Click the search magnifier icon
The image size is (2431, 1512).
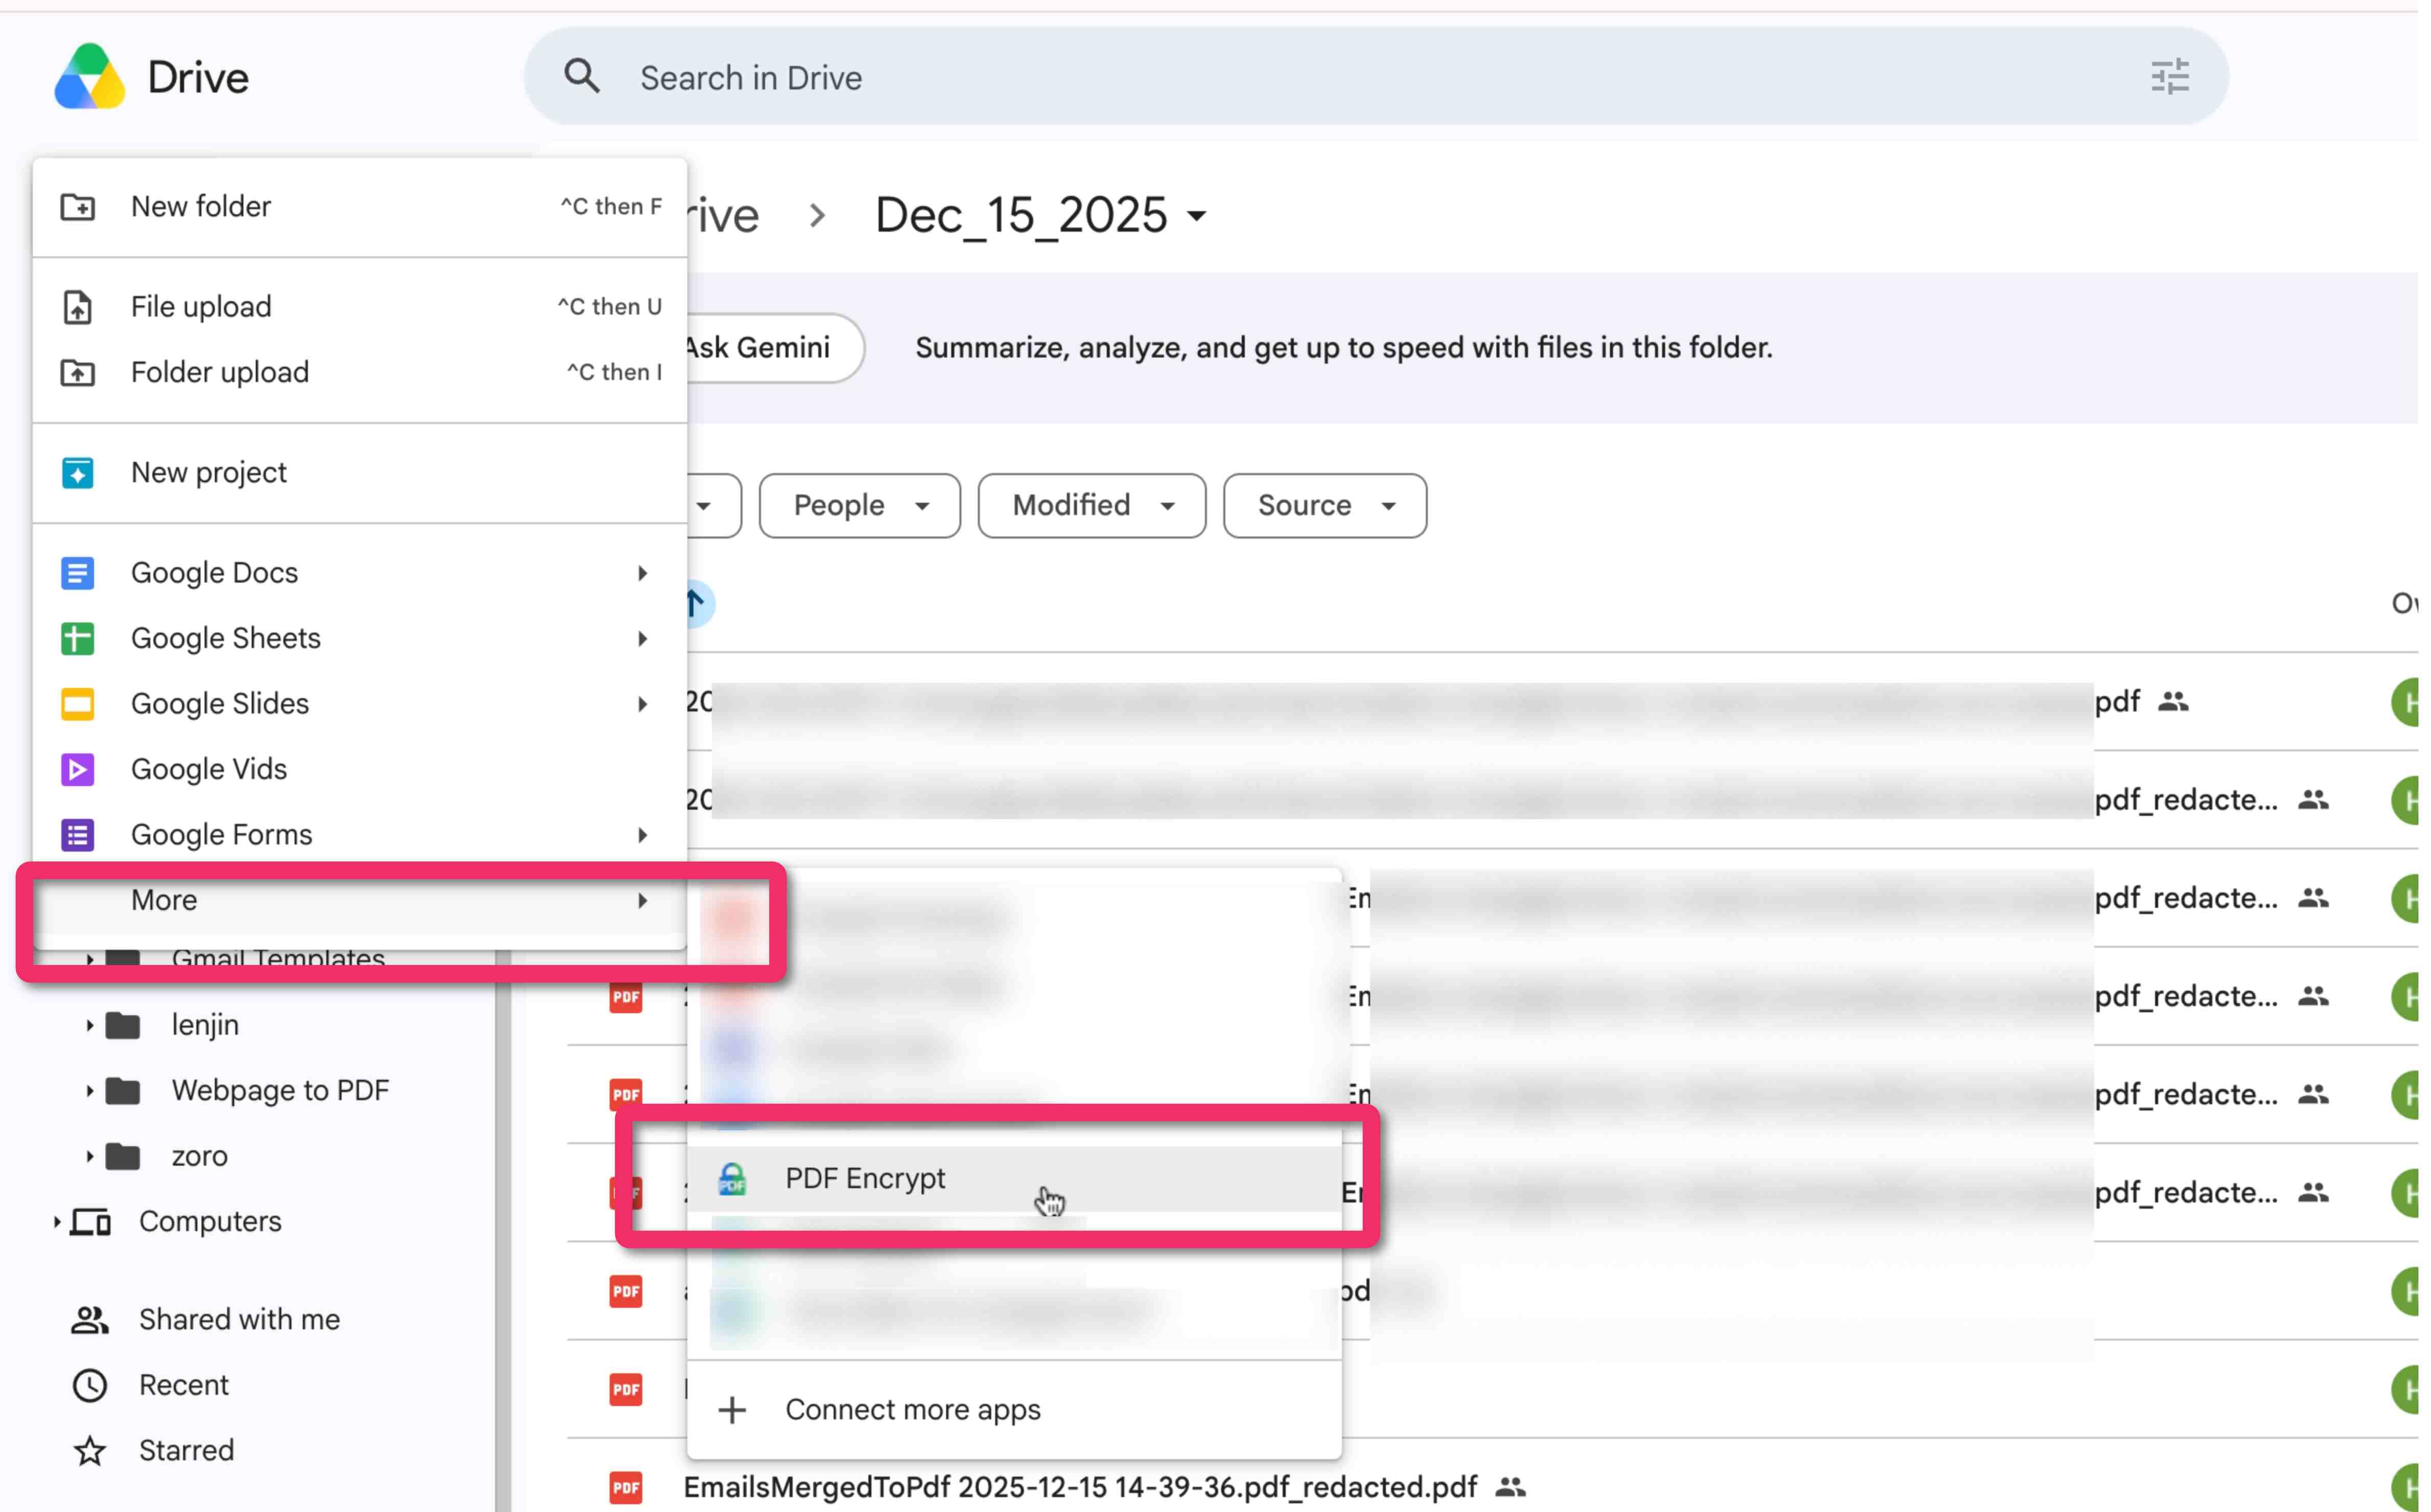pos(582,77)
